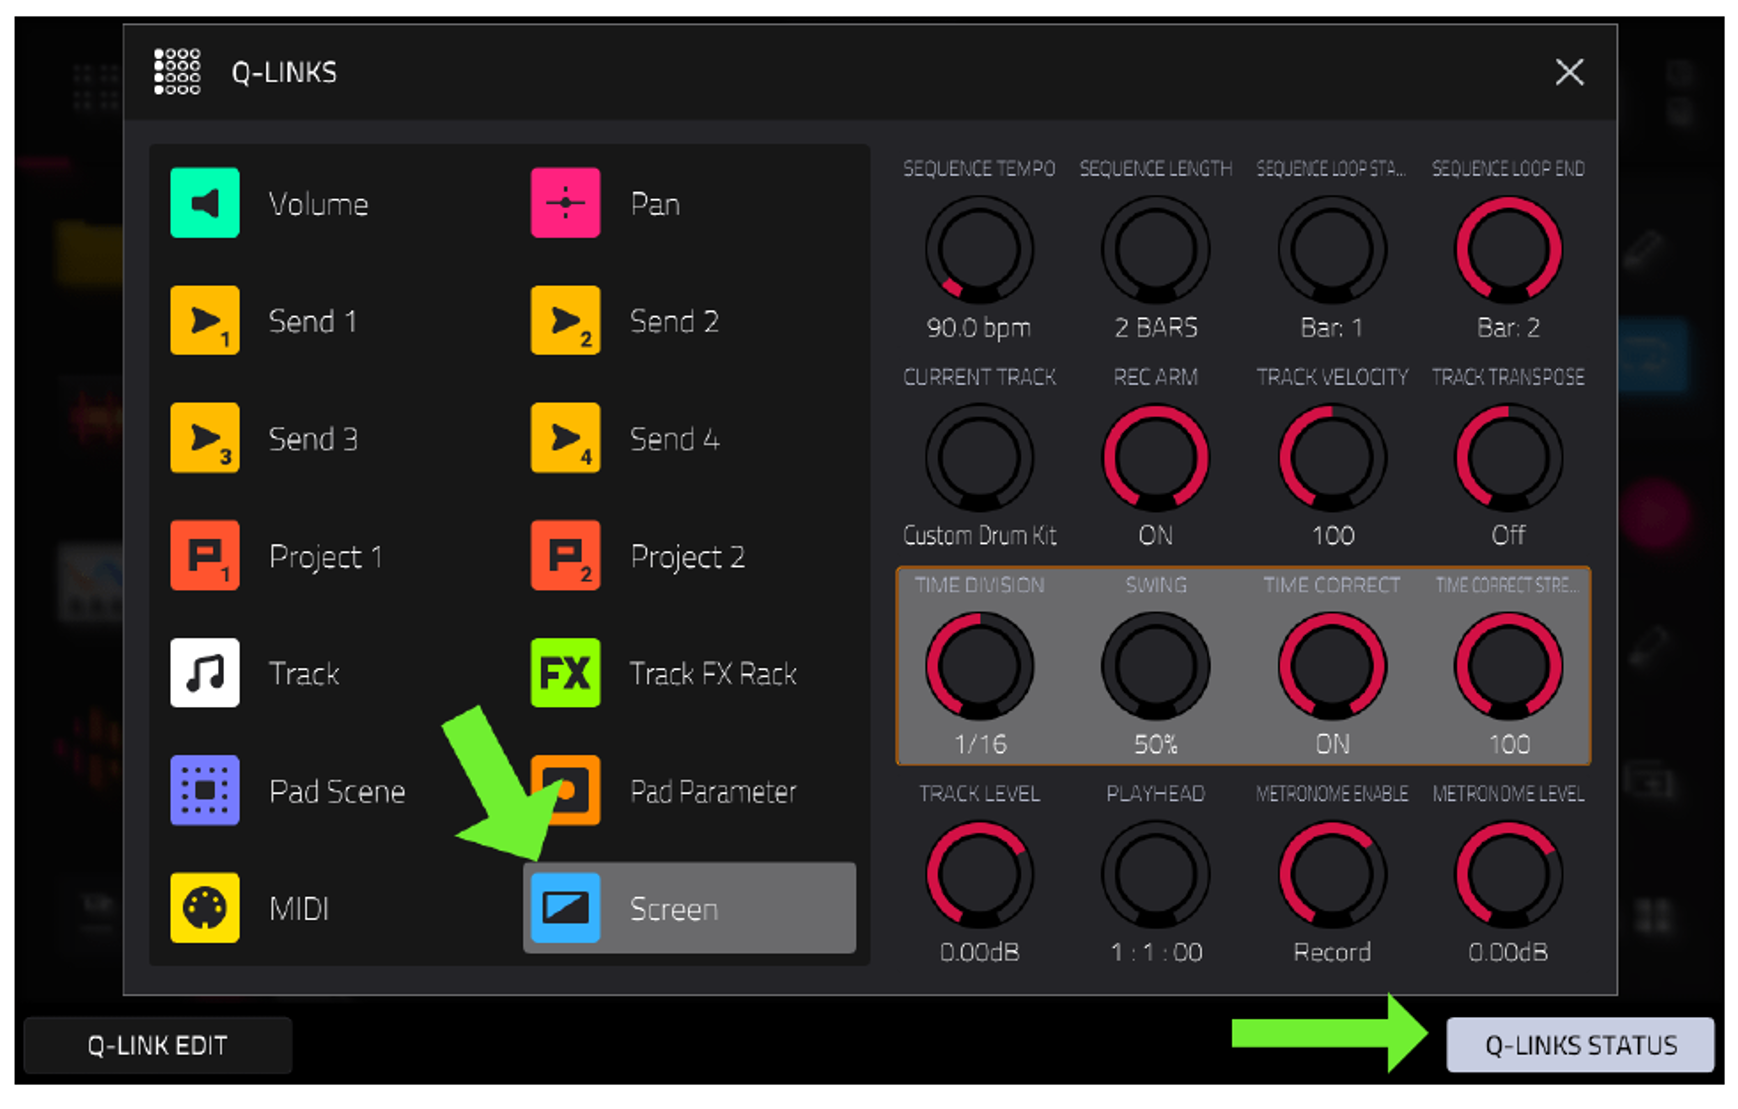1738x1109 pixels.
Task: Click the 1/16 time division value
Action: click(x=980, y=744)
